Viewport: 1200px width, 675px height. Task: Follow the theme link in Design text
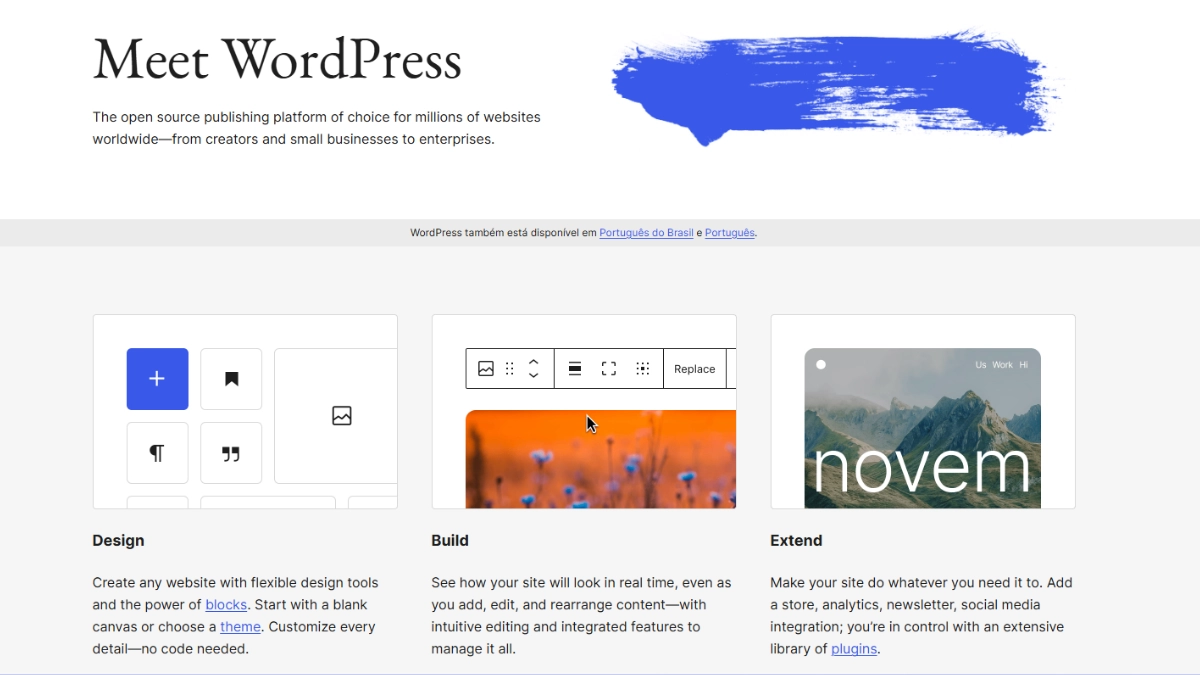pyautogui.click(x=241, y=627)
